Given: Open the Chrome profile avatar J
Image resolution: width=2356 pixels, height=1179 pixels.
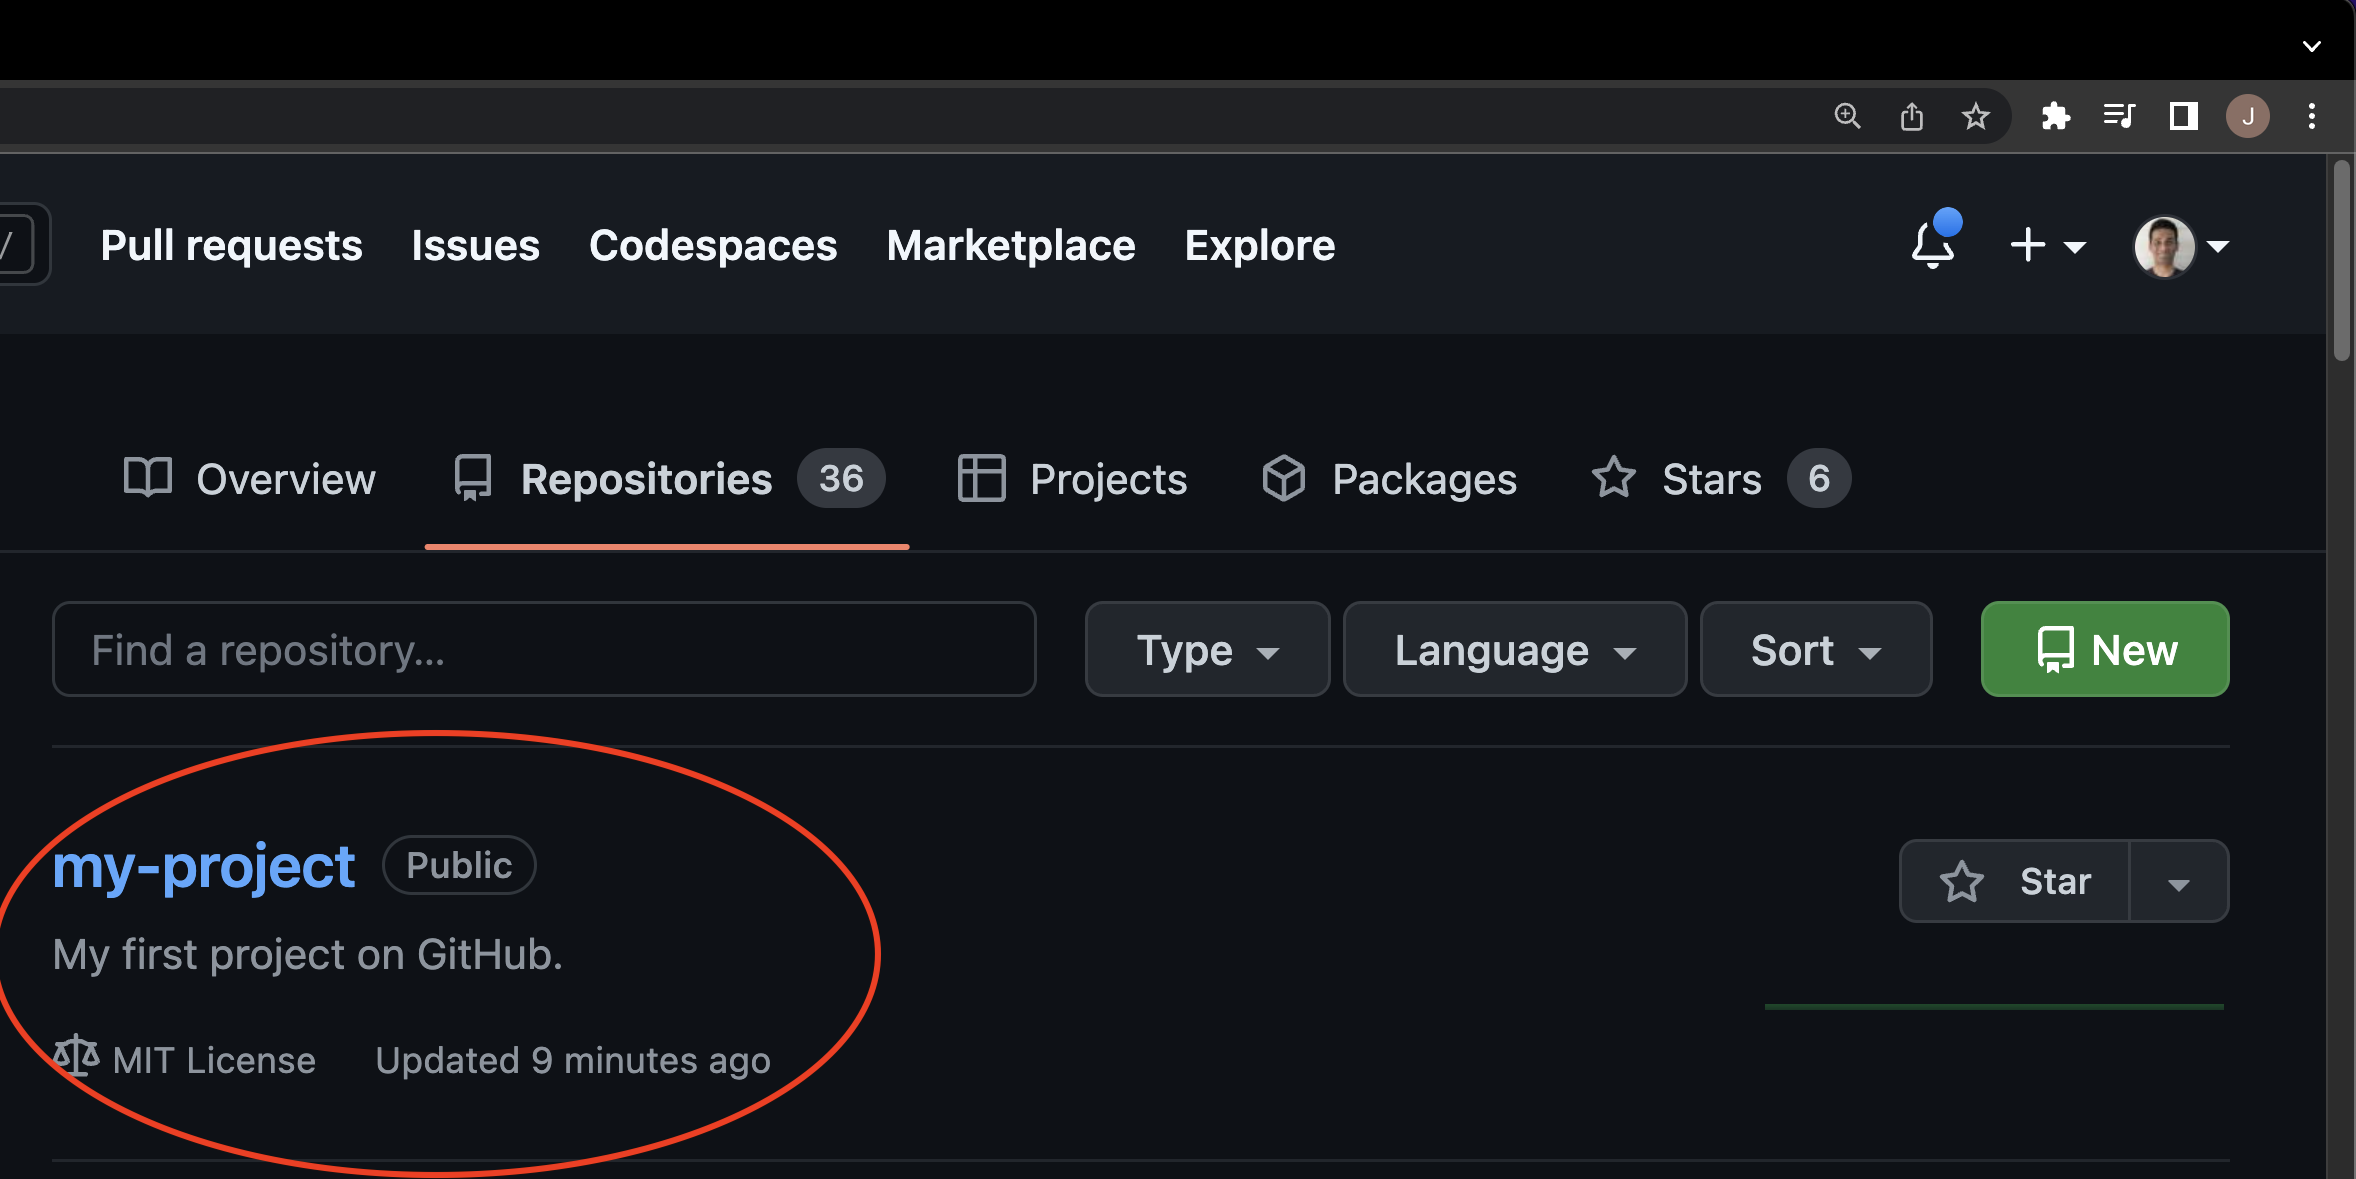Looking at the screenshot, I should (2247, 116).
